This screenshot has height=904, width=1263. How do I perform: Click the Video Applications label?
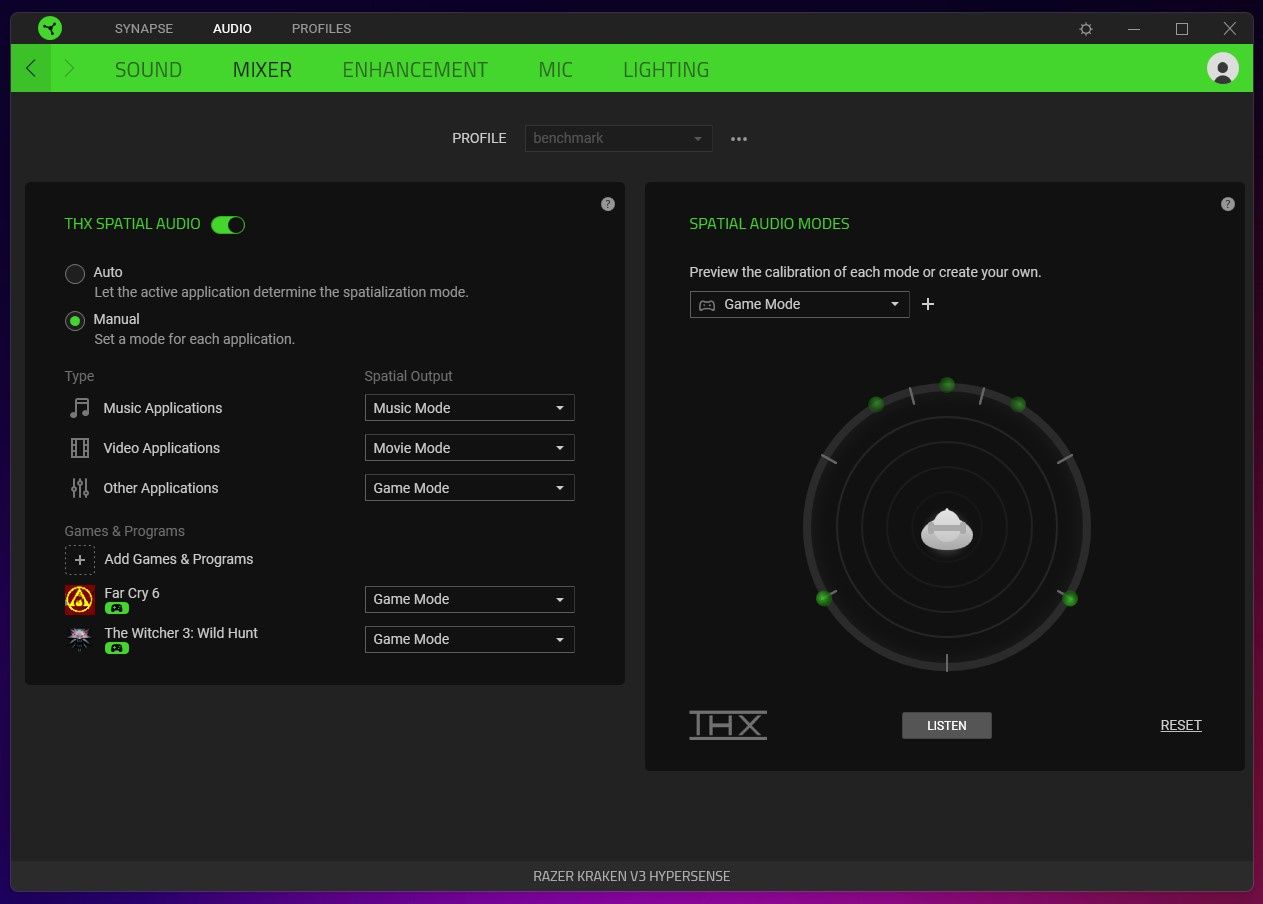coord(162,448)
